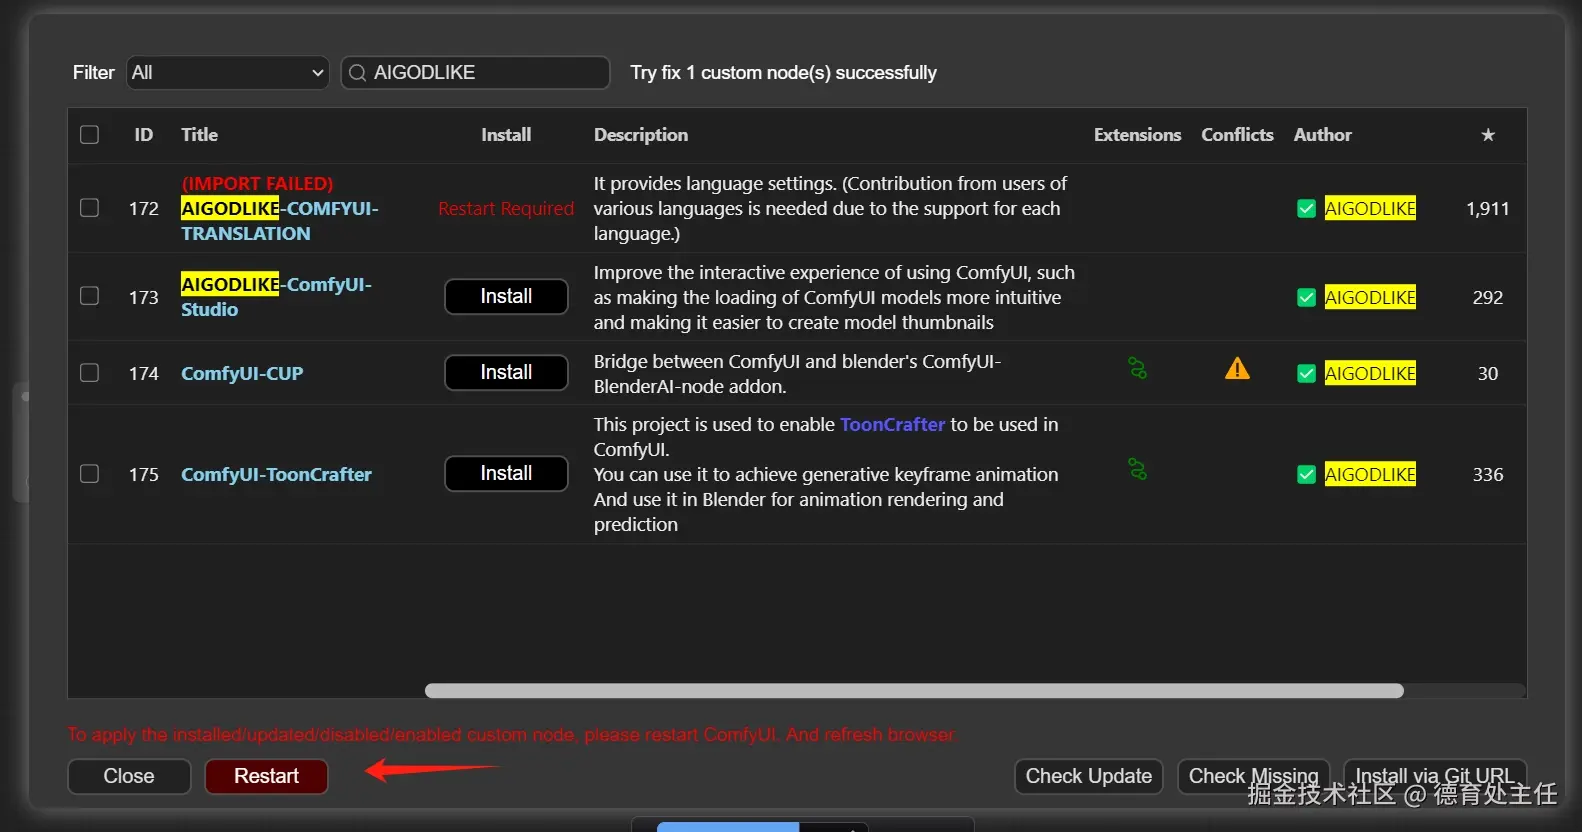This screenshot has width=1582, height=832.
Task: Click the (IMPORT FAILED) label
Action: click(x=257, y=184)
